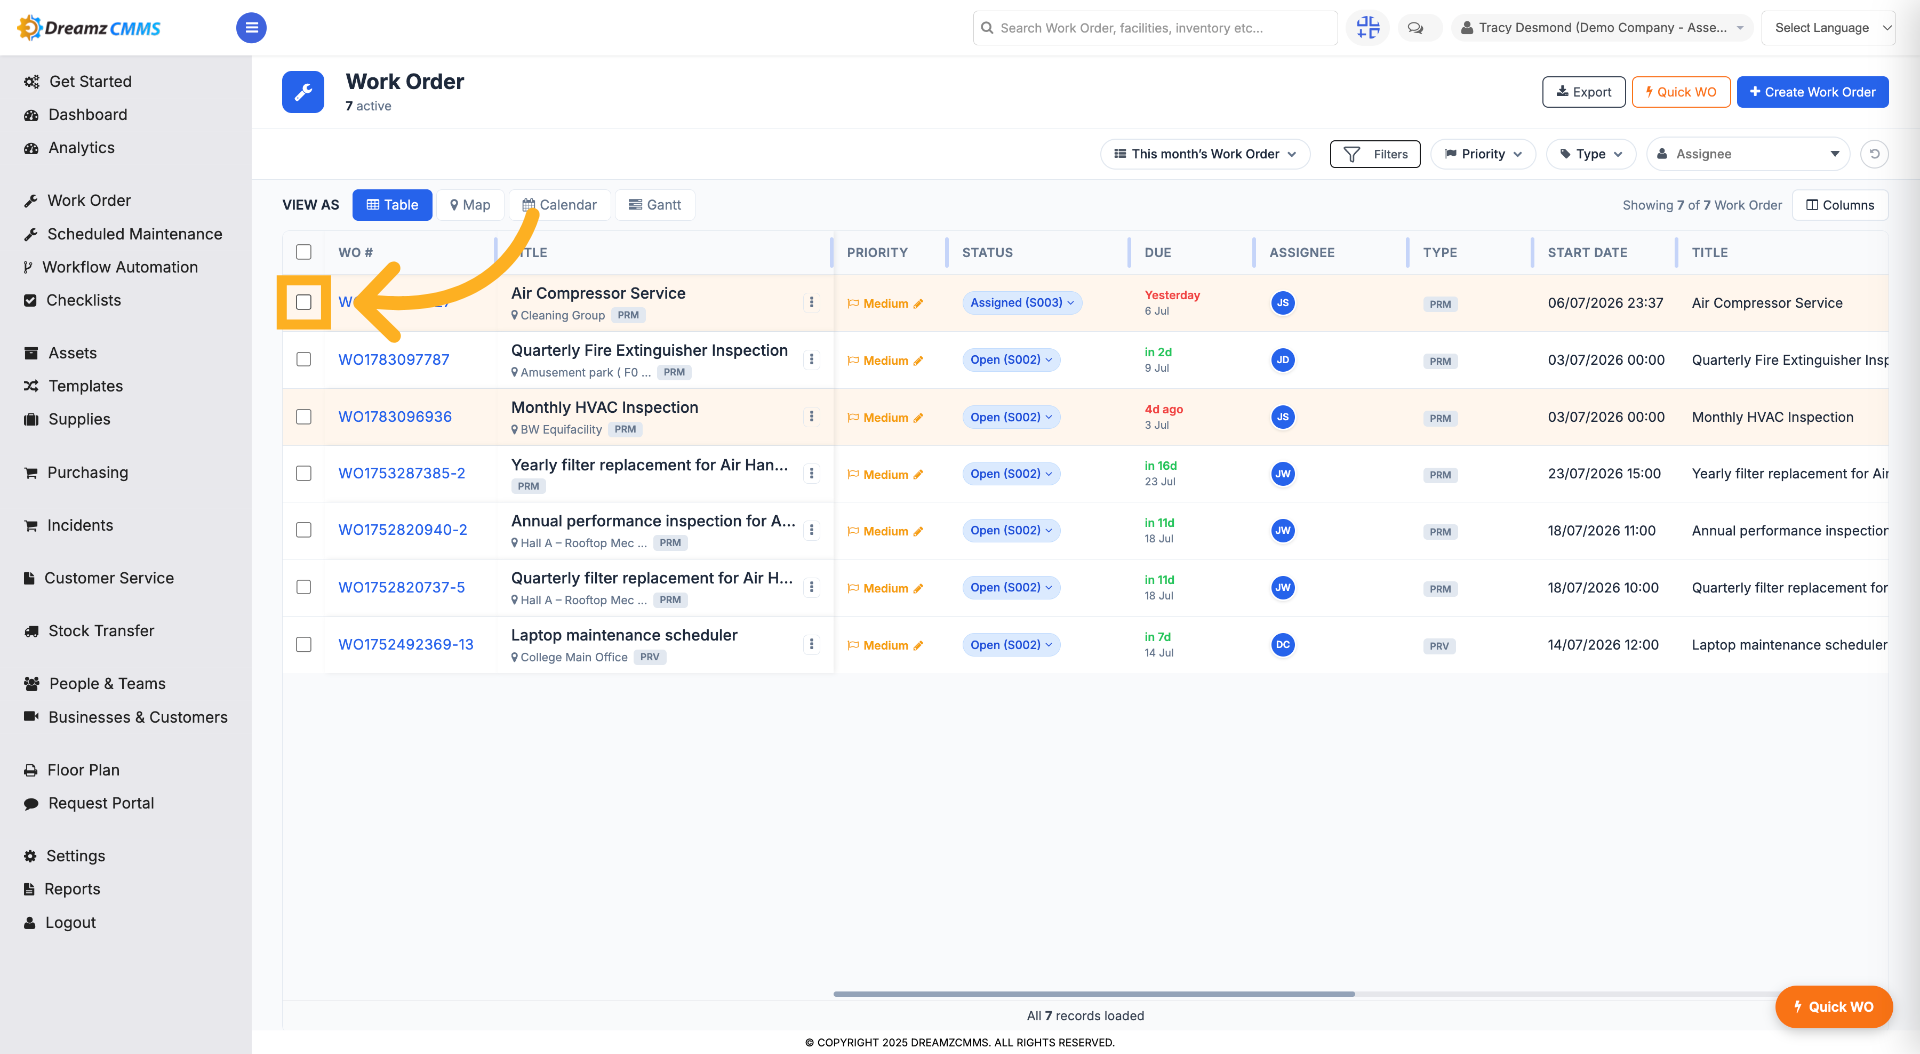Open Stock Transfer from the sidebar
Screen dimensions: 1920x1054
[101, 631]
